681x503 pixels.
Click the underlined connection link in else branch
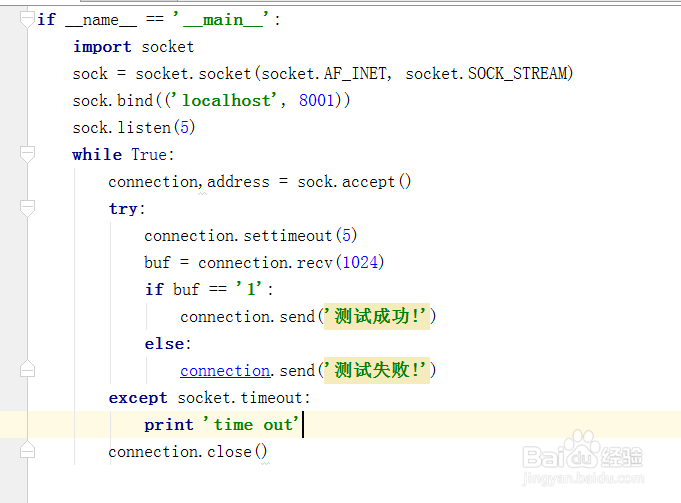coord(225,371)
